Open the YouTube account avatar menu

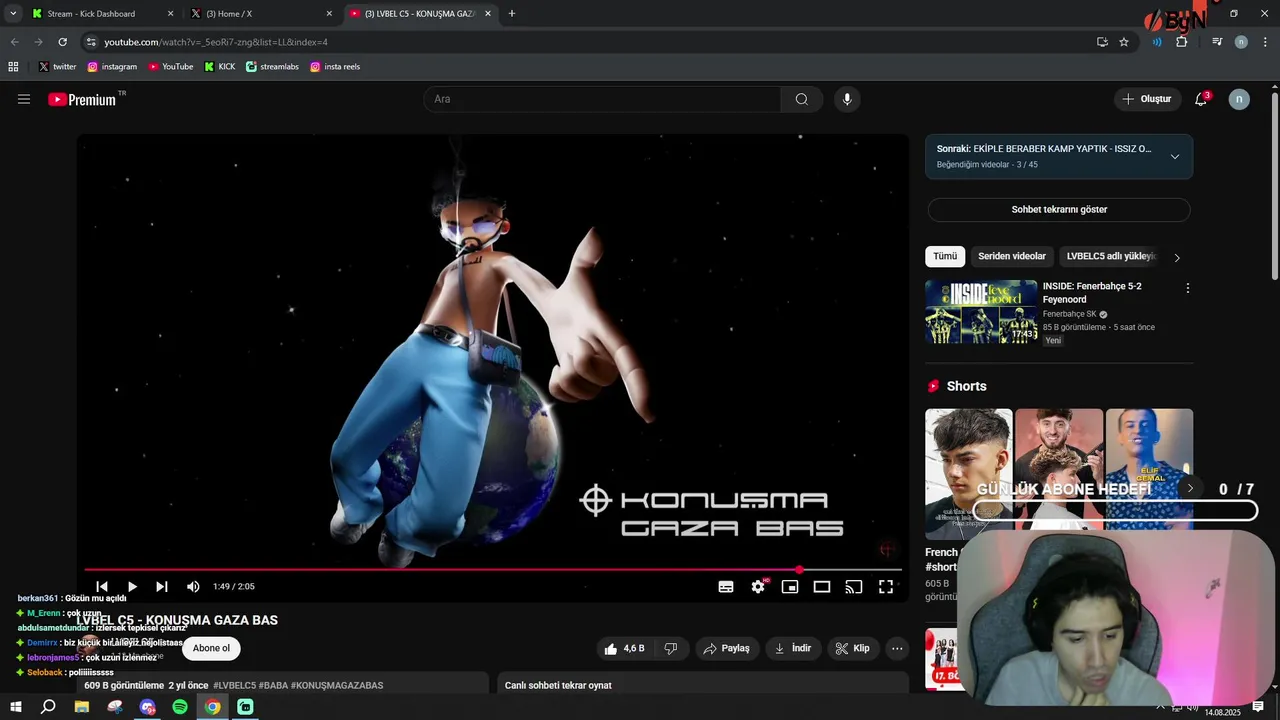coord(1239,99)
